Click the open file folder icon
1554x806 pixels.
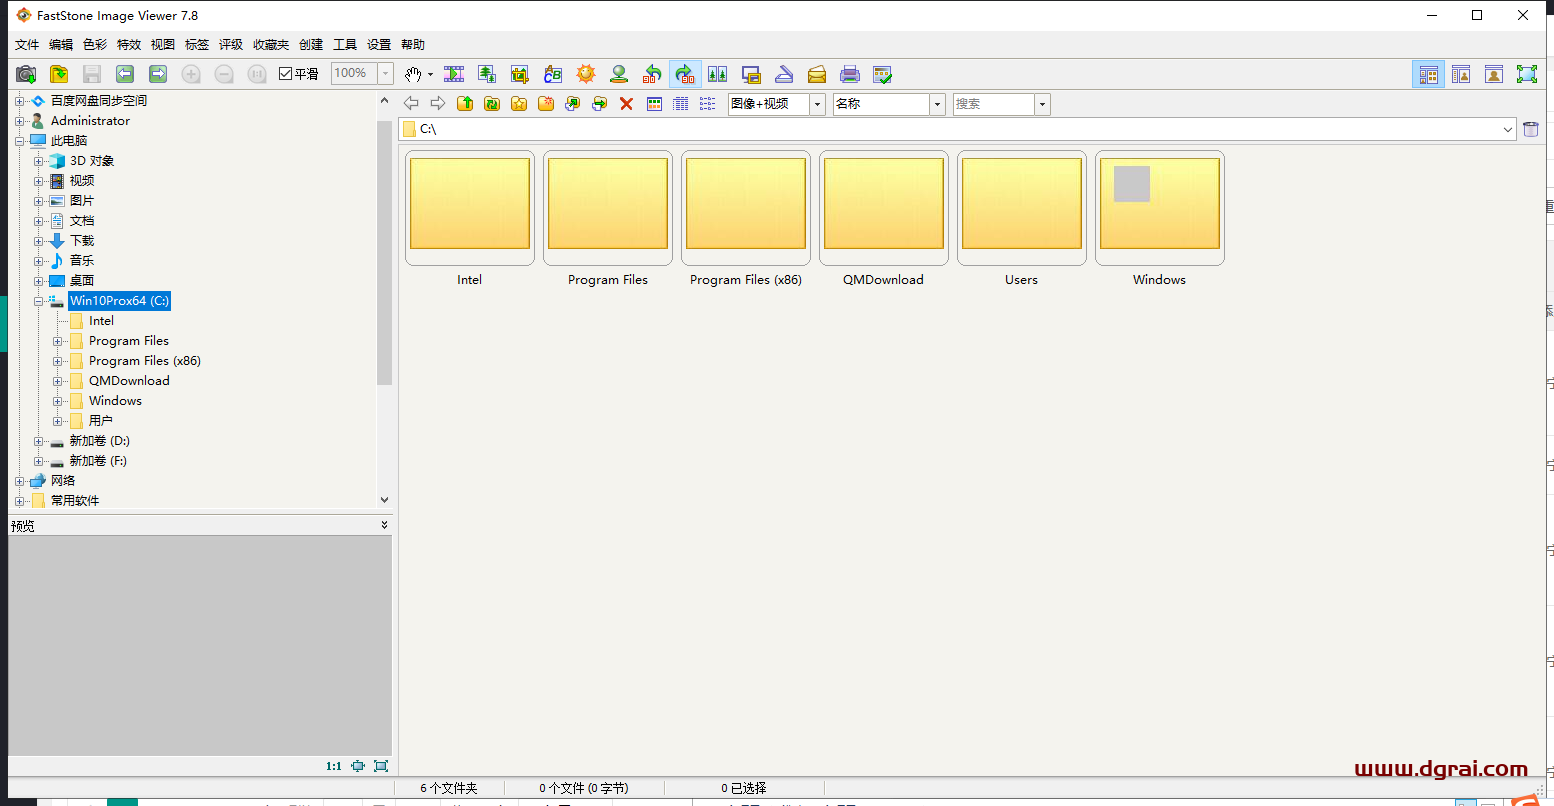click(59, 74)
